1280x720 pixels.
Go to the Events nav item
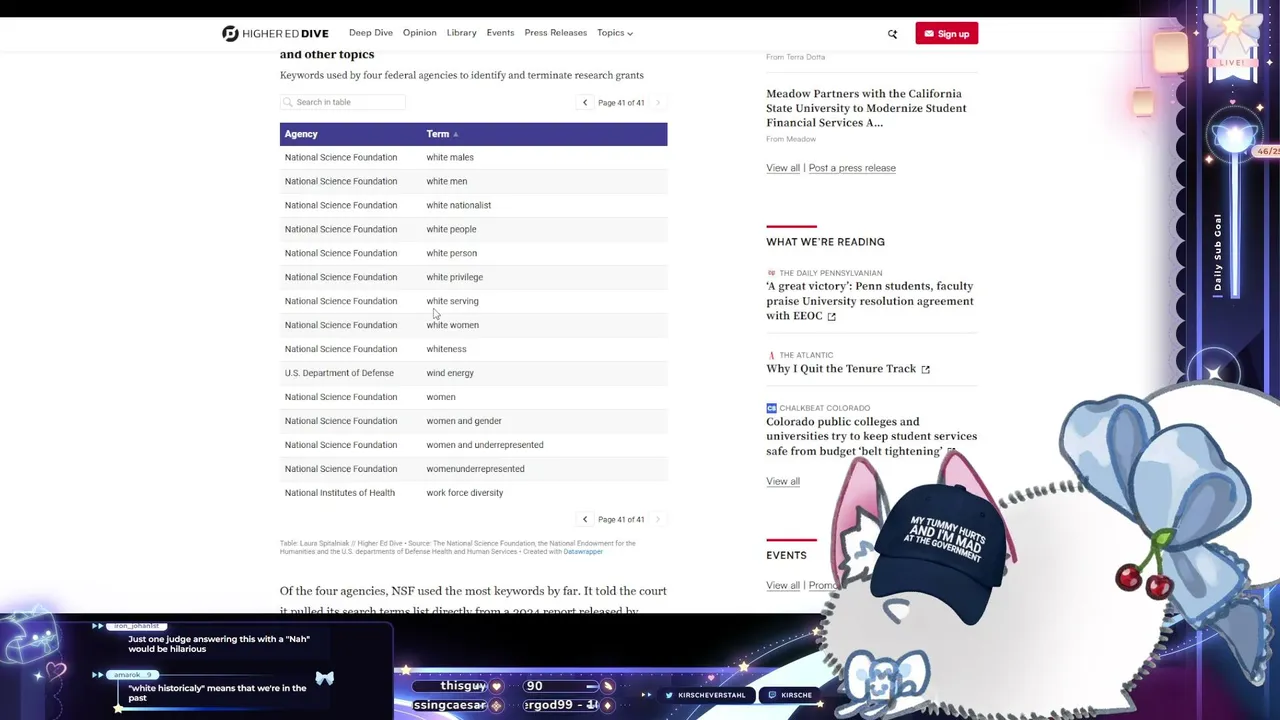pos(500,33)
